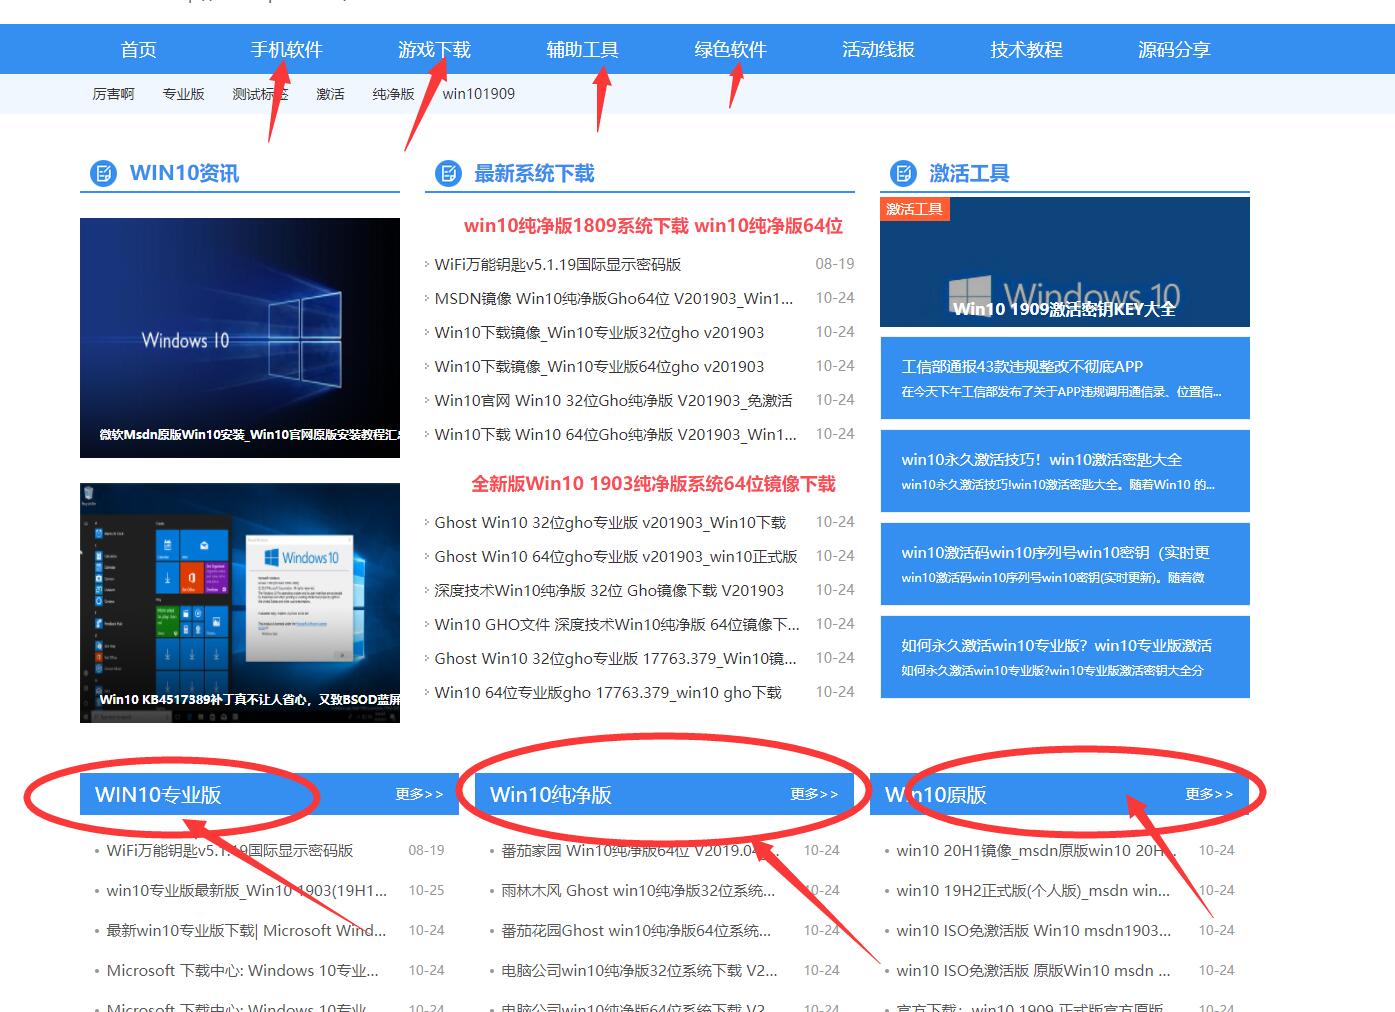1395x1012 pixels.
Task: Click the WIN10资讯 section icon
Action: [103, 173]
